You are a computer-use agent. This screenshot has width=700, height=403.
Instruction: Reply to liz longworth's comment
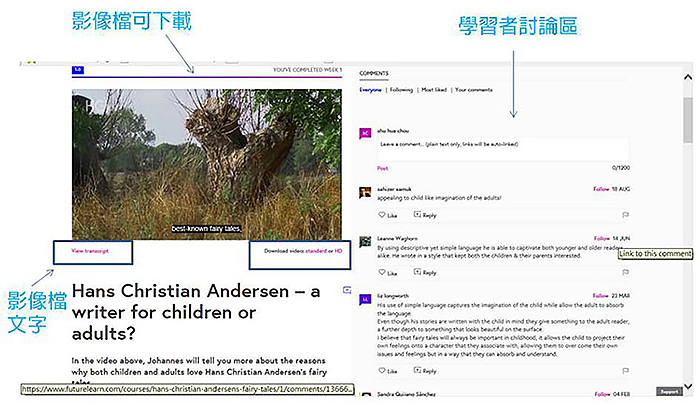coord(425,371)
